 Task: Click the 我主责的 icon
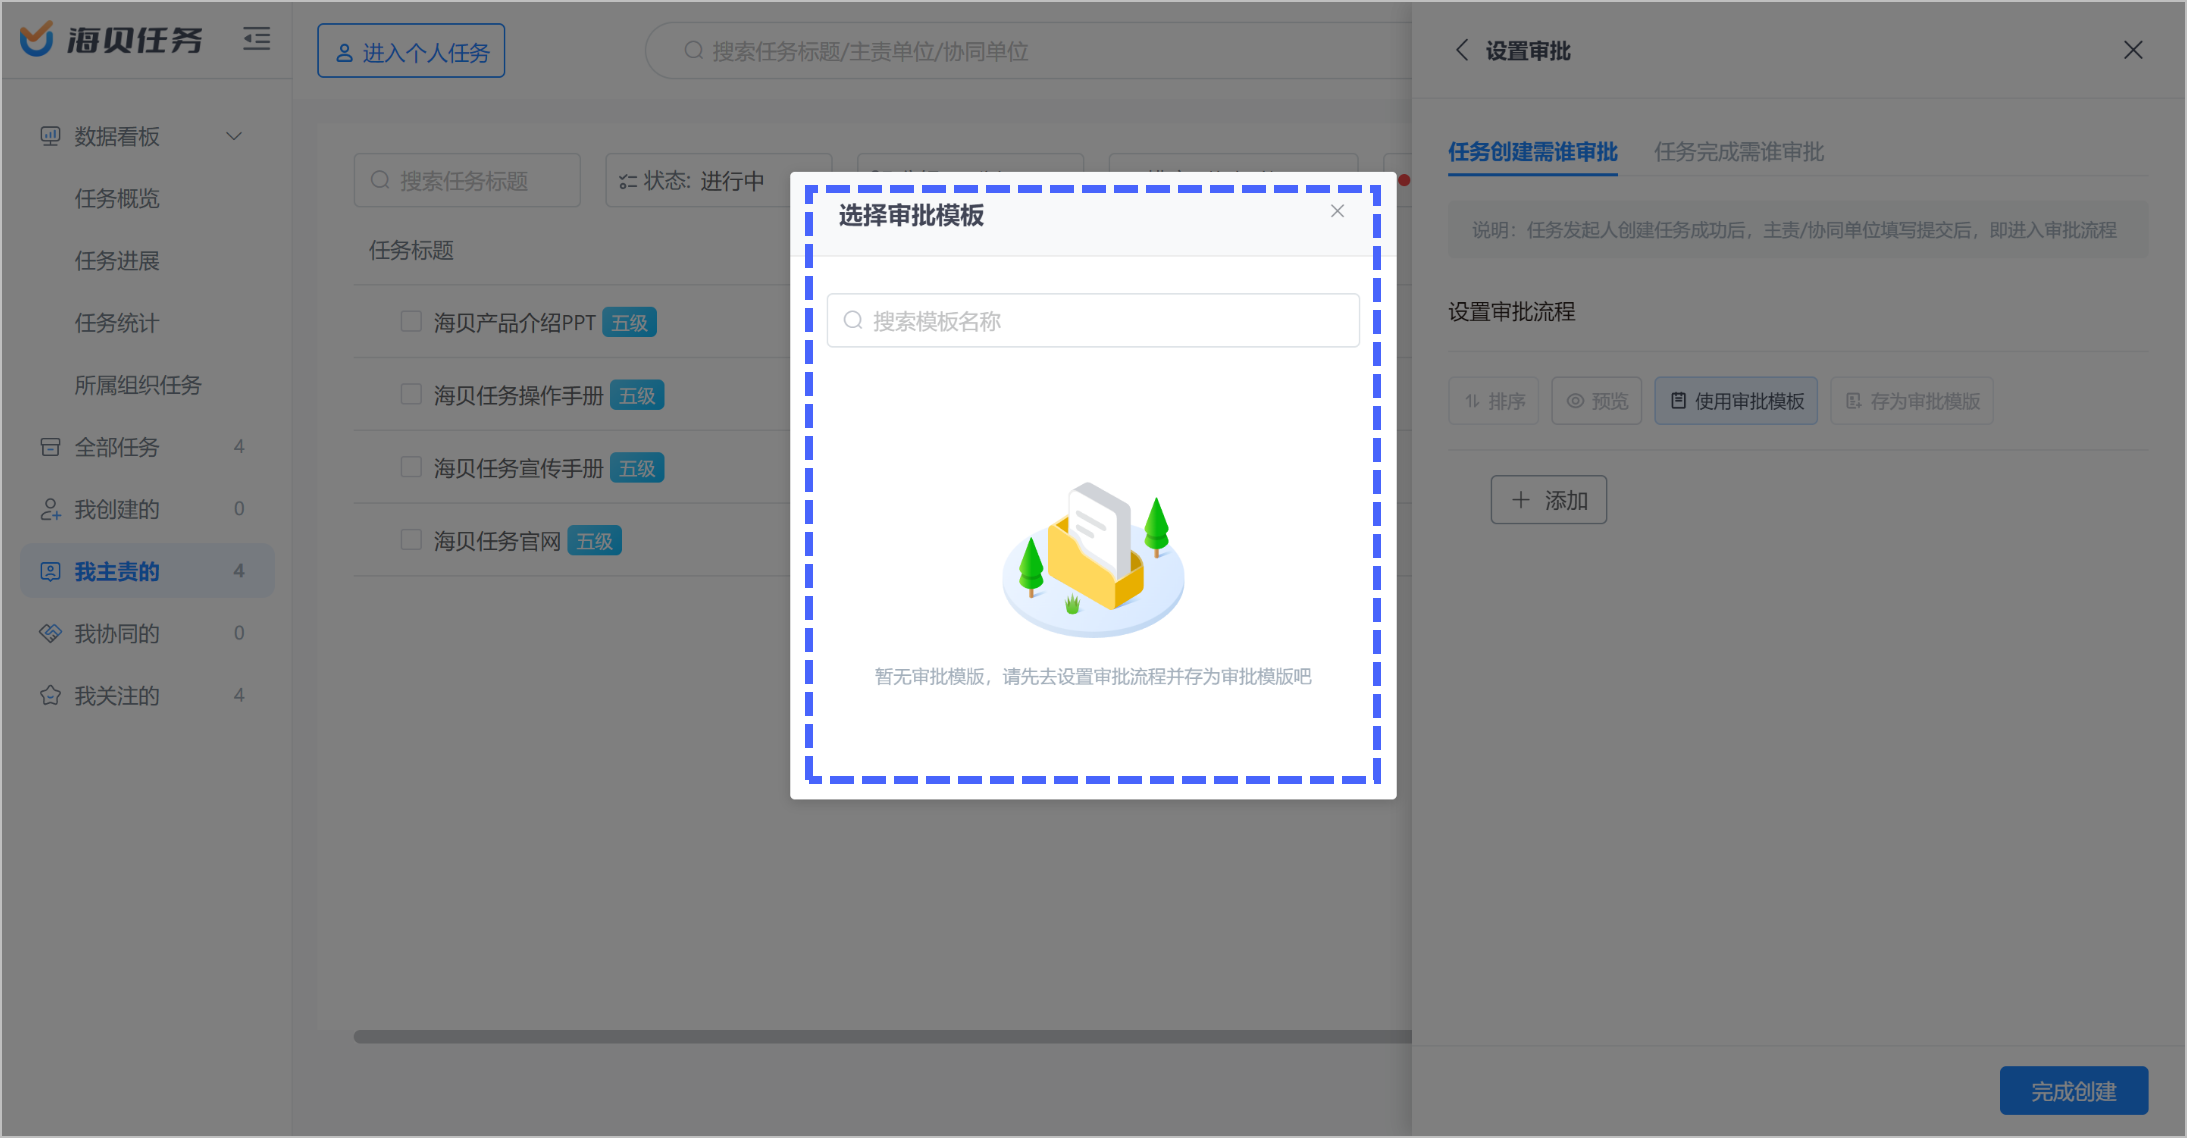coord(50,571)
